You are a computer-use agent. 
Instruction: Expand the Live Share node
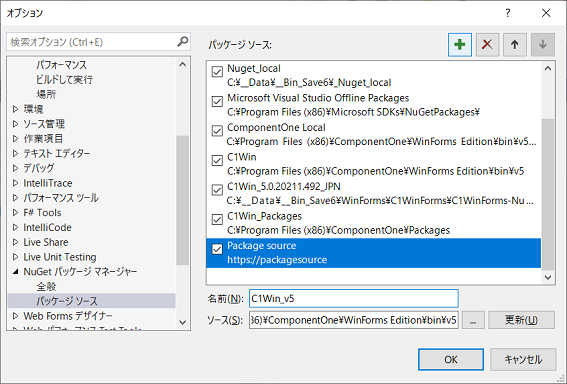(x=16, y=242)
